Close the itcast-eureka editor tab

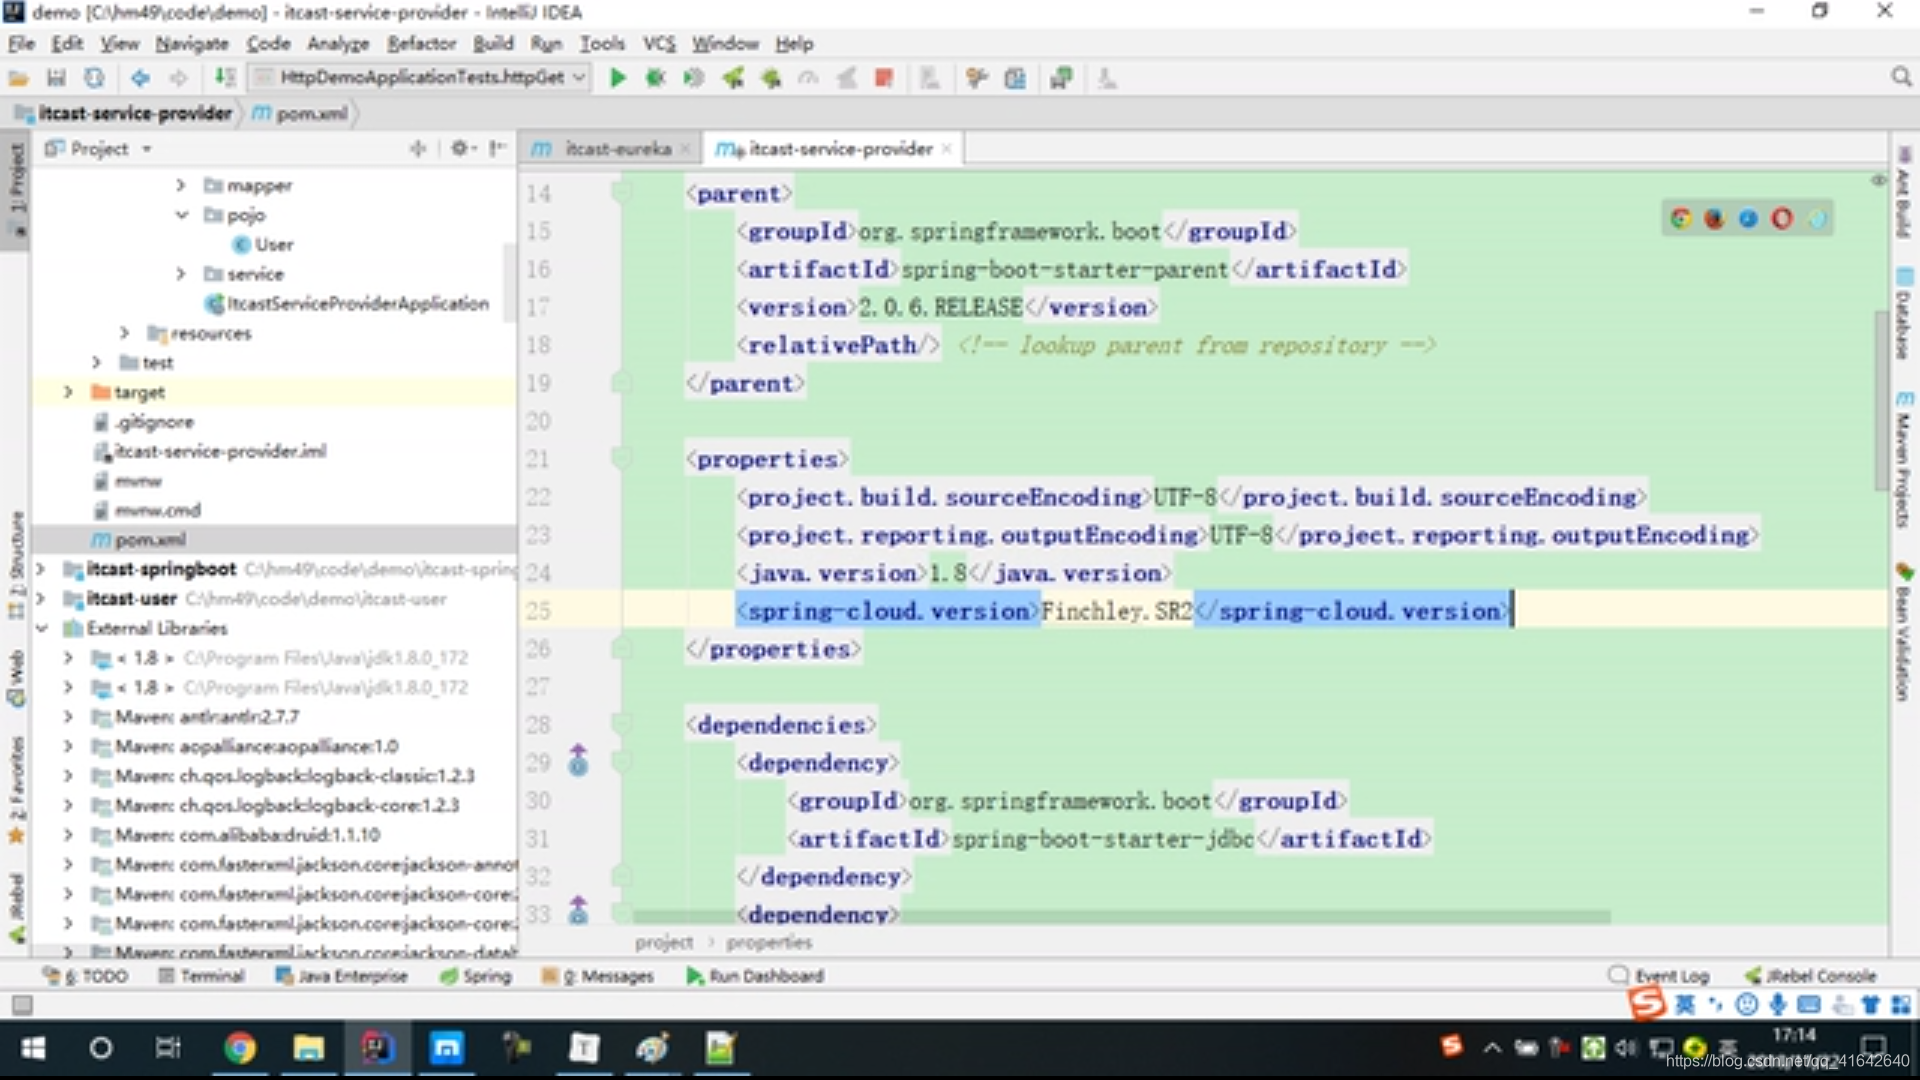click(685, 149)
